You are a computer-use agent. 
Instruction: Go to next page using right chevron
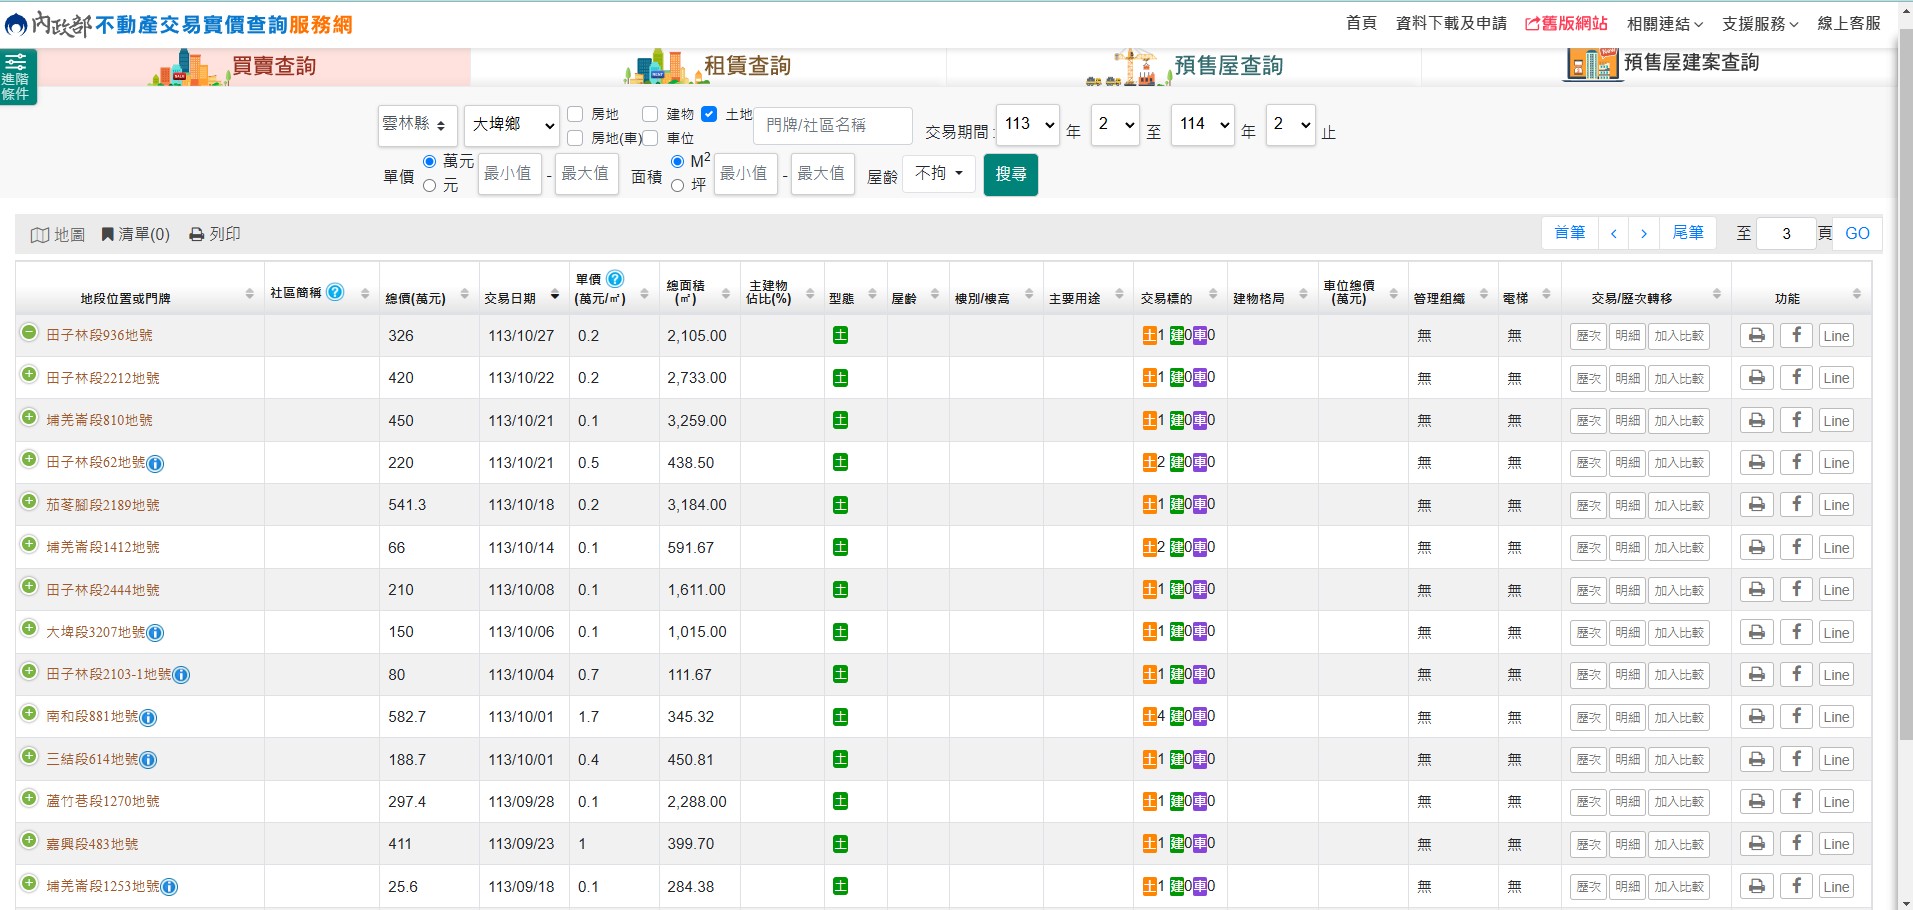[1643, 234]
